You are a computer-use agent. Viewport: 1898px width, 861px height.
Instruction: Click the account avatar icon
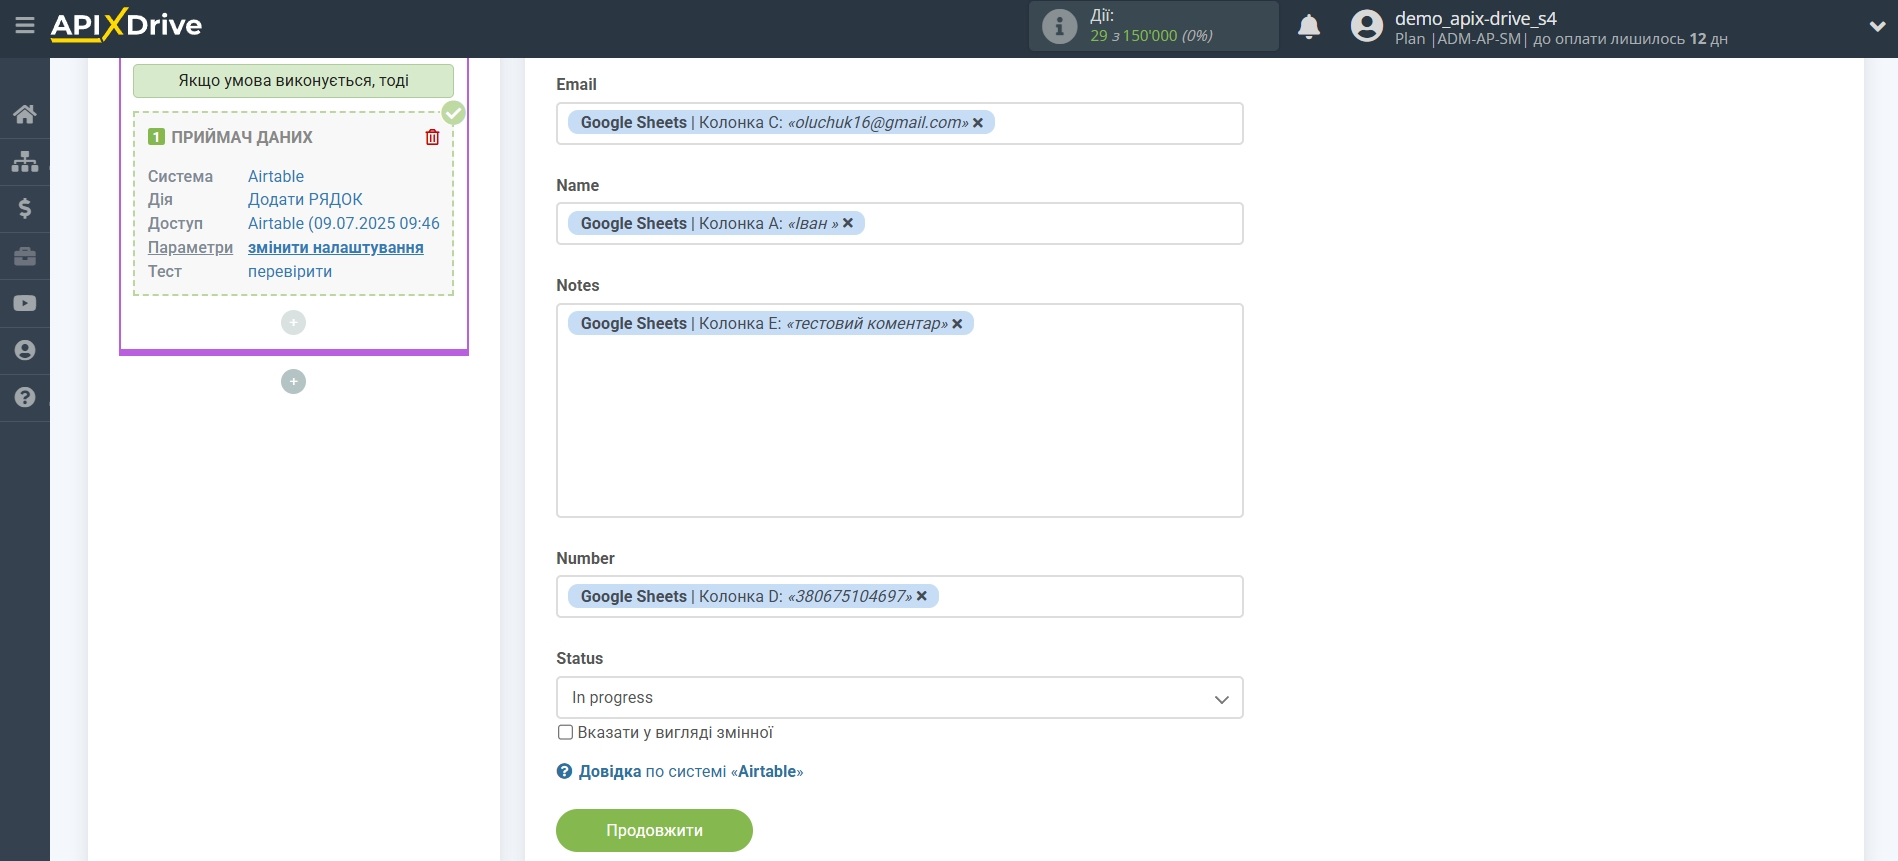click(1366, 26)
